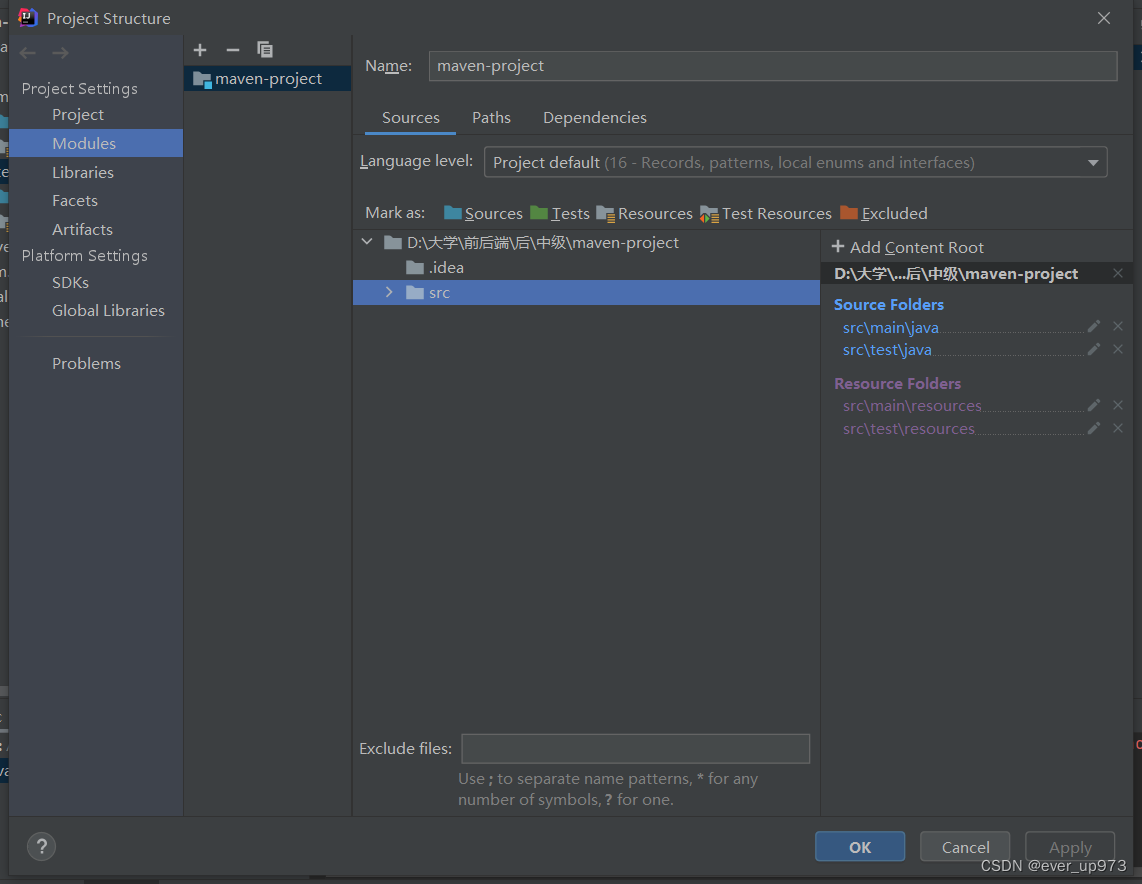Click the OK button

pyautogui.click(x=860, y=847)
